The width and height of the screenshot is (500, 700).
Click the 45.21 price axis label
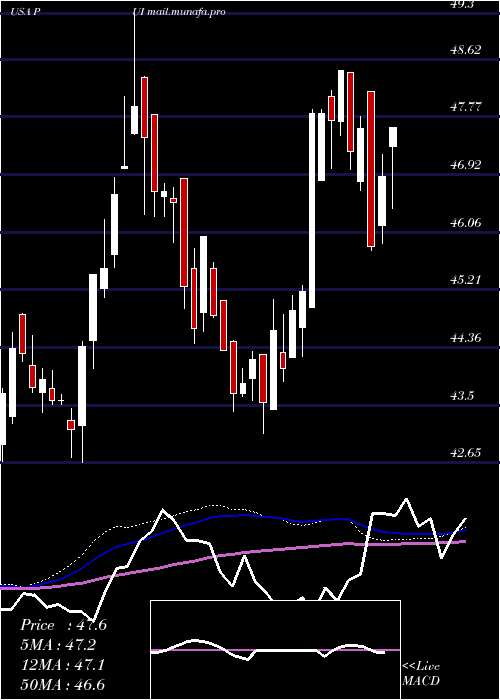[466, 280]
